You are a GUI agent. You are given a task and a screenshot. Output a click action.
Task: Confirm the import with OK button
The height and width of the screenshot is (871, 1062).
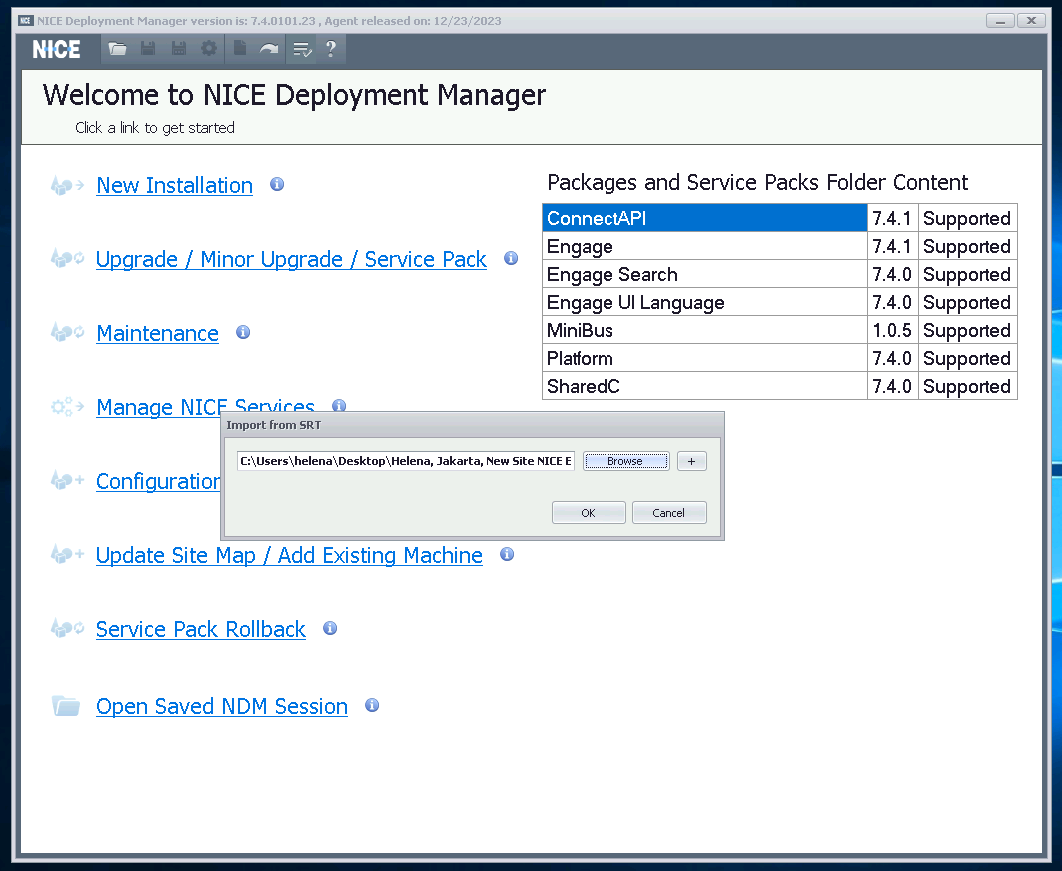click(x=588, y=513)
